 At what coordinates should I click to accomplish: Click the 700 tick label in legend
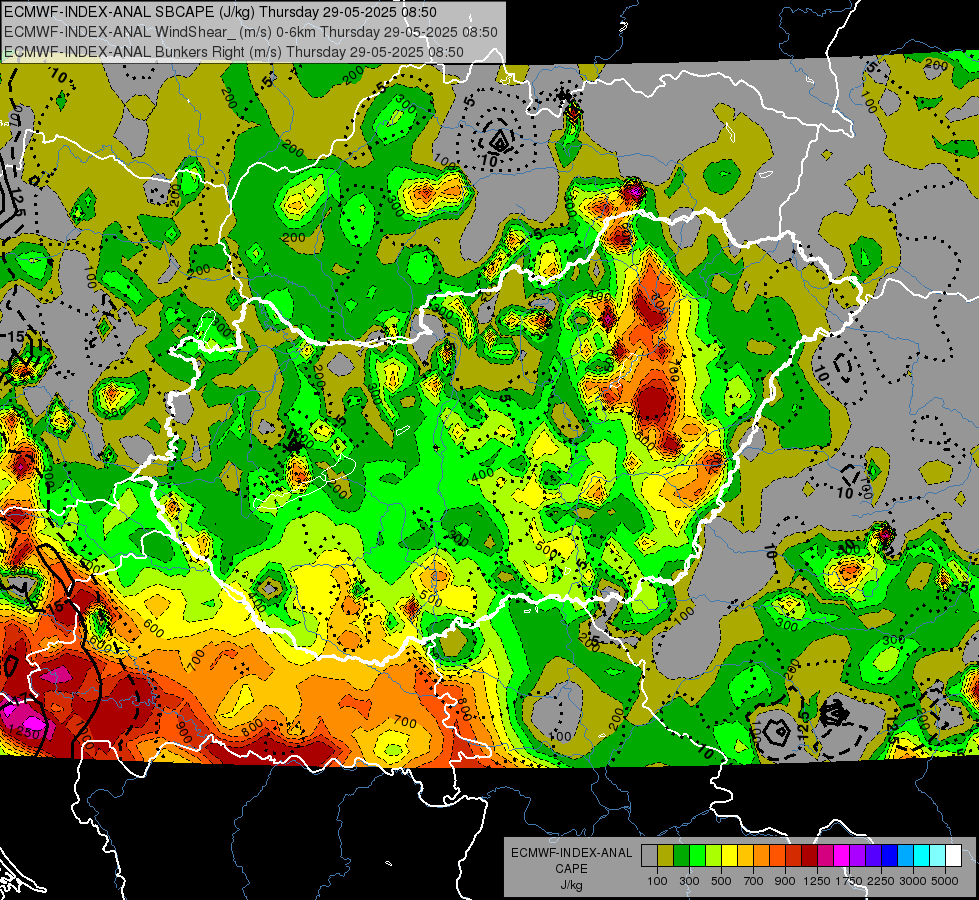[754, 881]
